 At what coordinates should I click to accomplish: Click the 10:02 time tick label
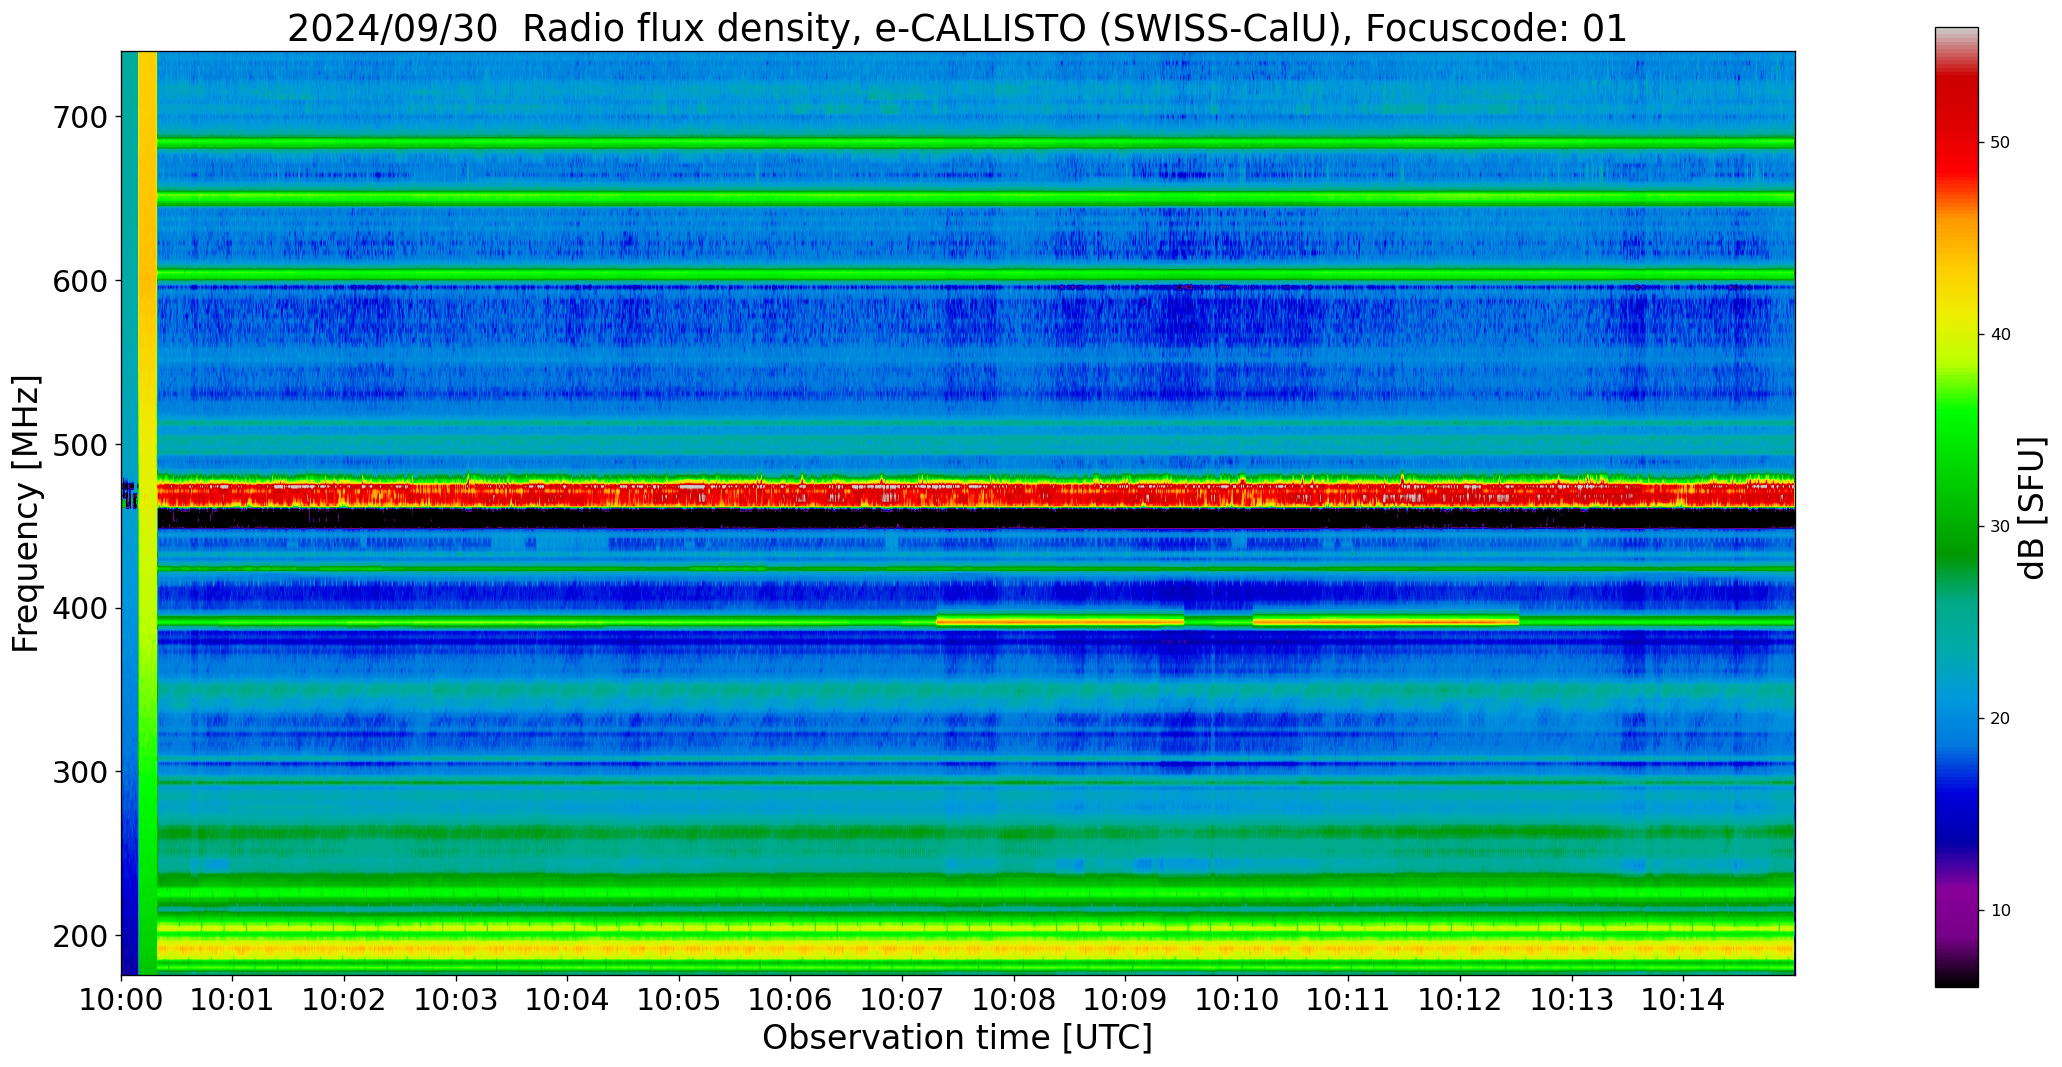coord(345,999)
